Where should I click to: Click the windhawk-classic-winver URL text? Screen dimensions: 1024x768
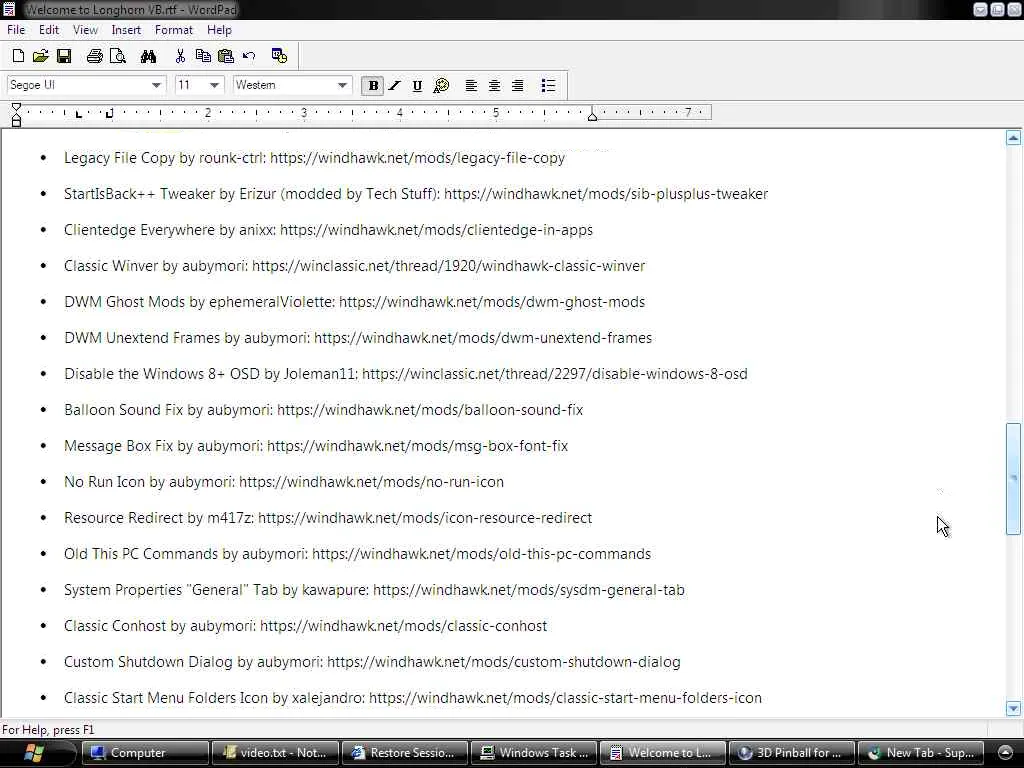coord(449,266)
